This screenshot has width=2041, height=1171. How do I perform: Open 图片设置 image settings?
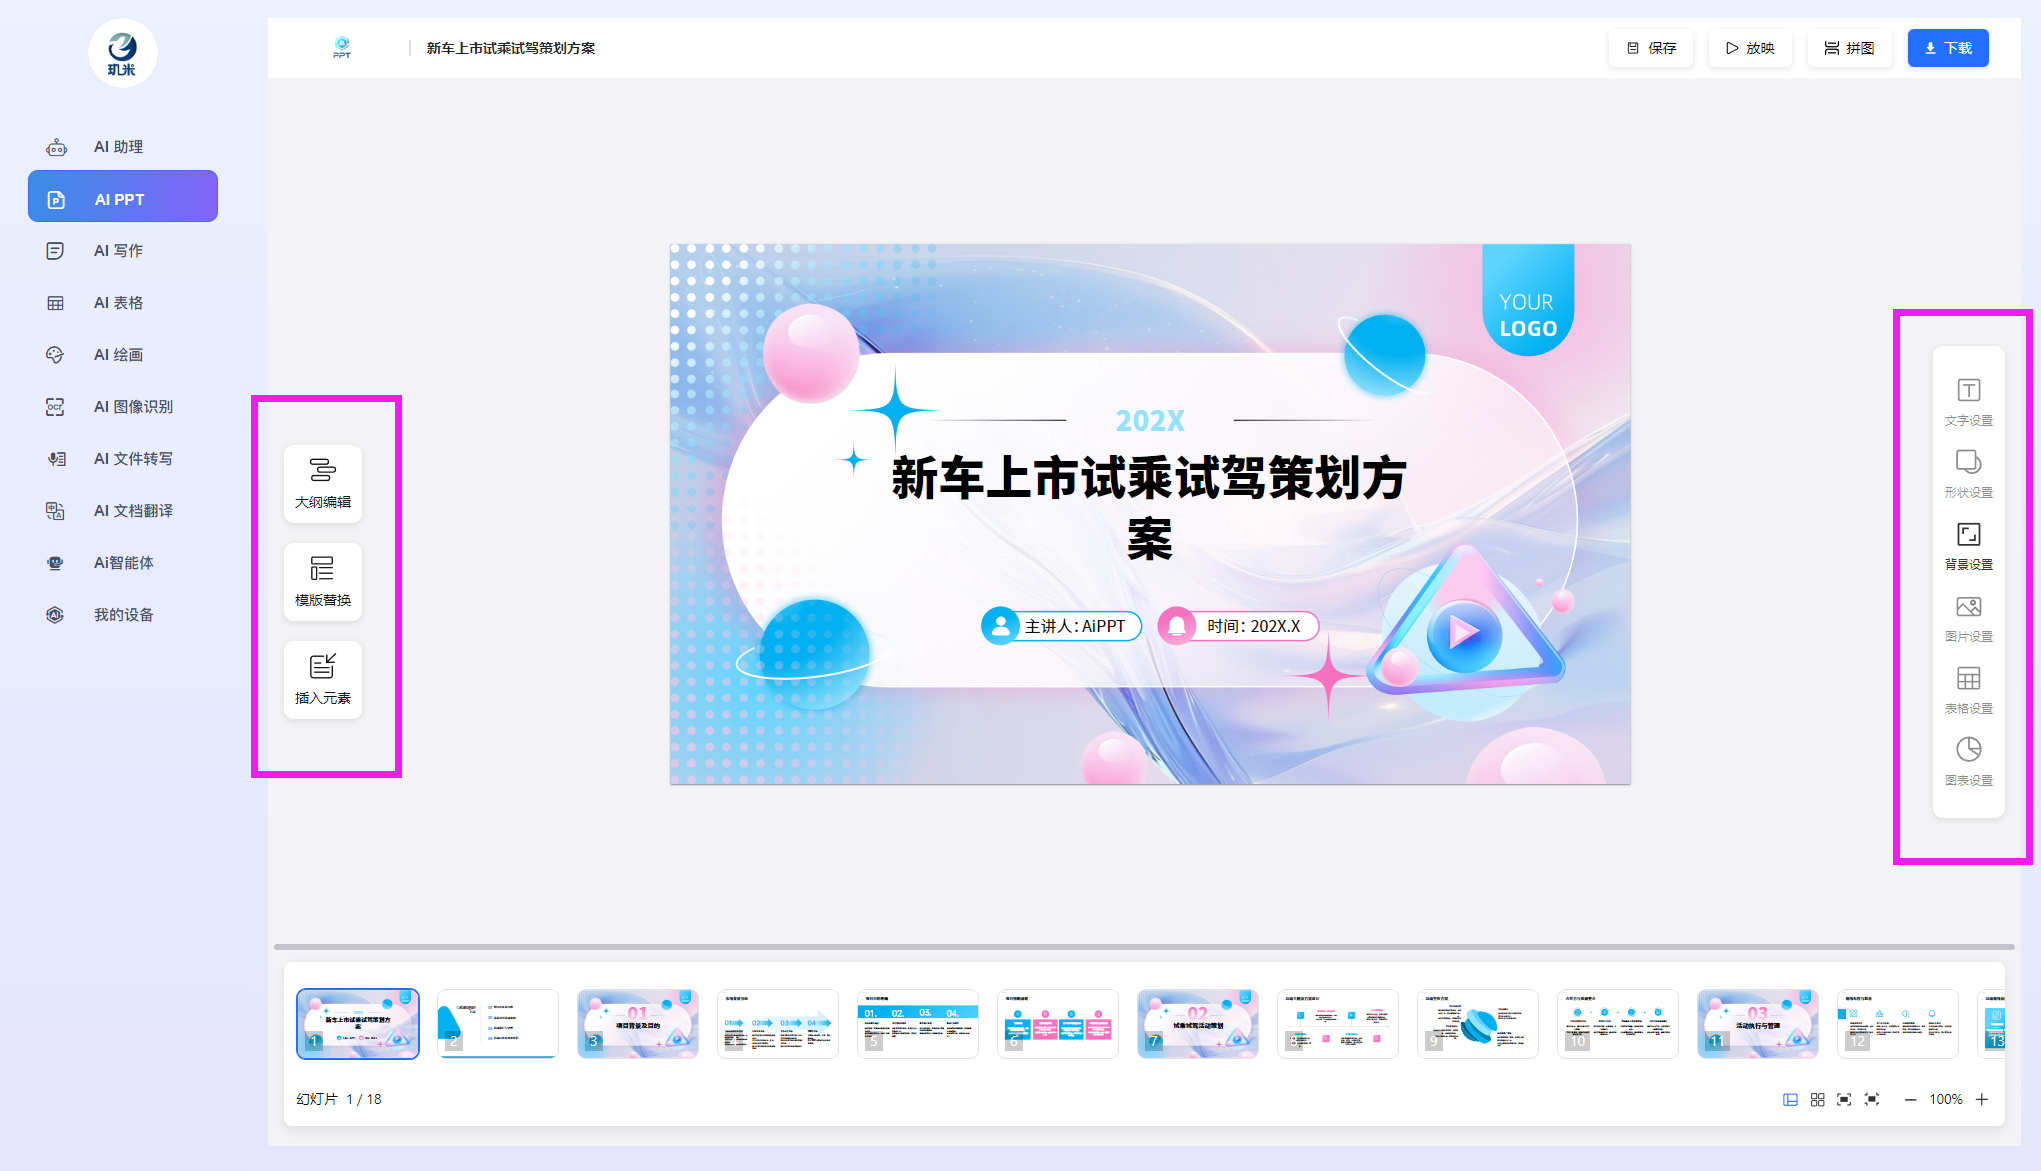[x=1968, y=617]
